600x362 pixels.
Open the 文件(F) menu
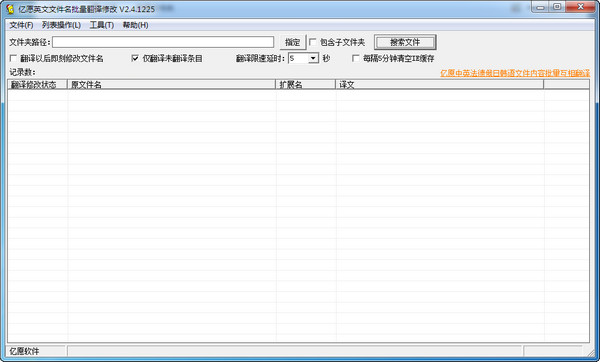pyautogui.click(x=21, y=25)
